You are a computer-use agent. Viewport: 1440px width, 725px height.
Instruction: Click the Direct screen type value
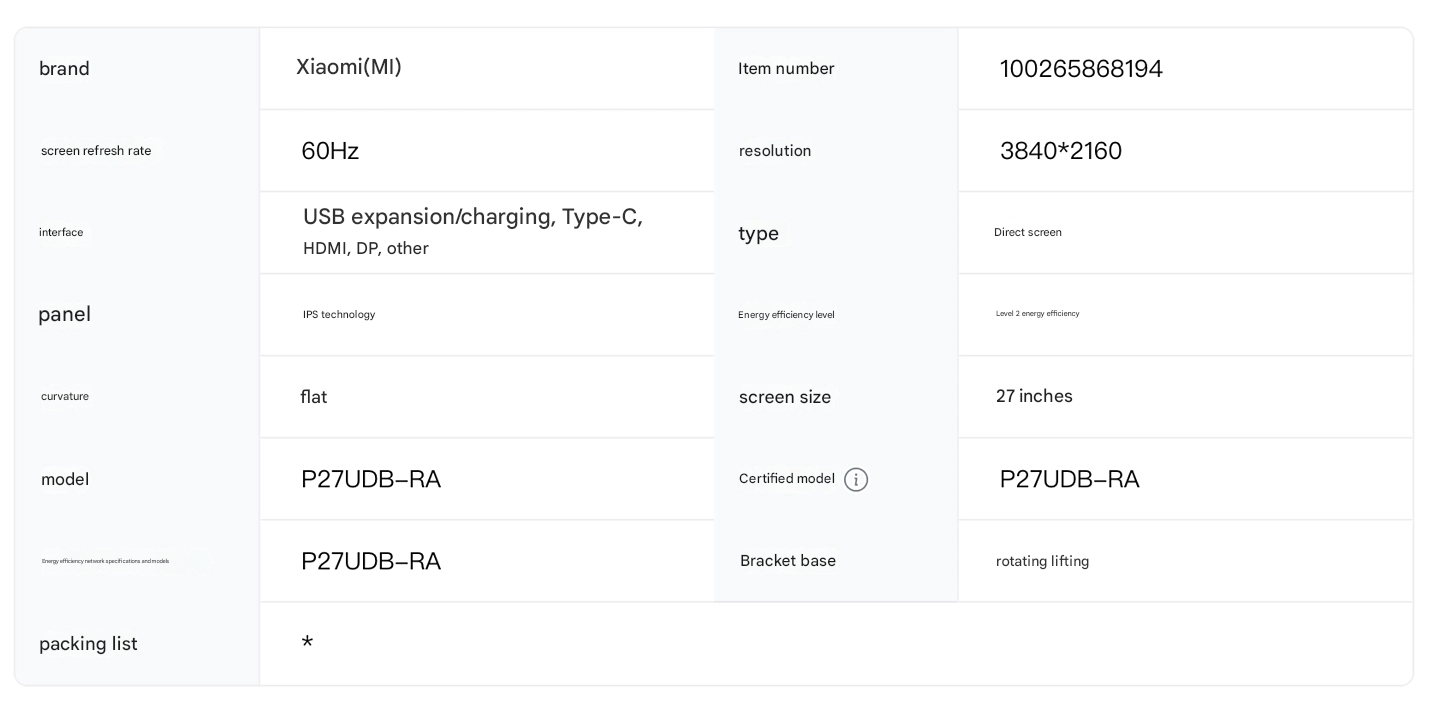1027,232
